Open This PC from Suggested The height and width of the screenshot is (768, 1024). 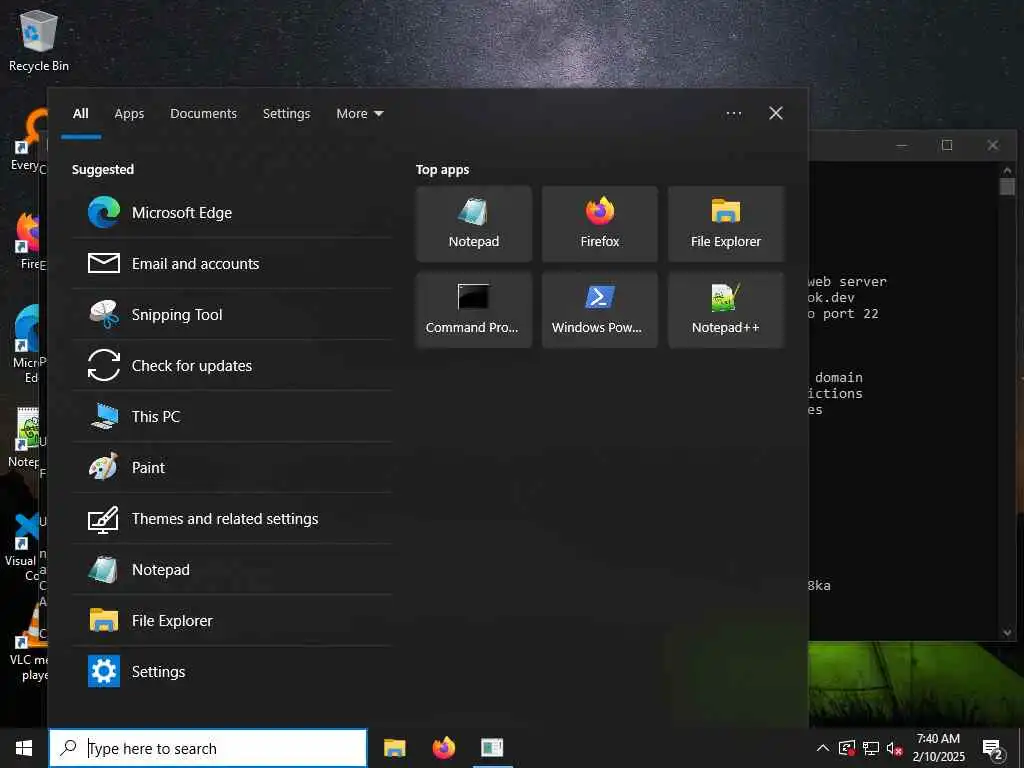(x=232, y=416)
